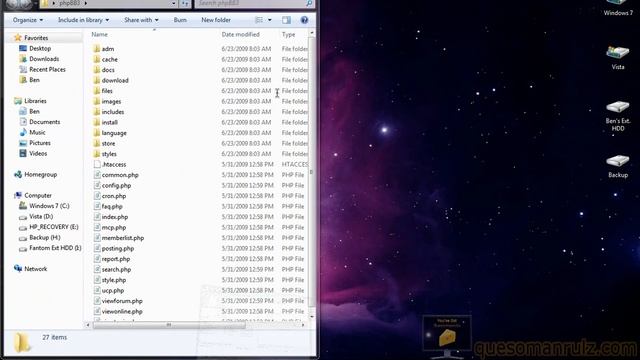Open the Help question mark button

point(304,20)
